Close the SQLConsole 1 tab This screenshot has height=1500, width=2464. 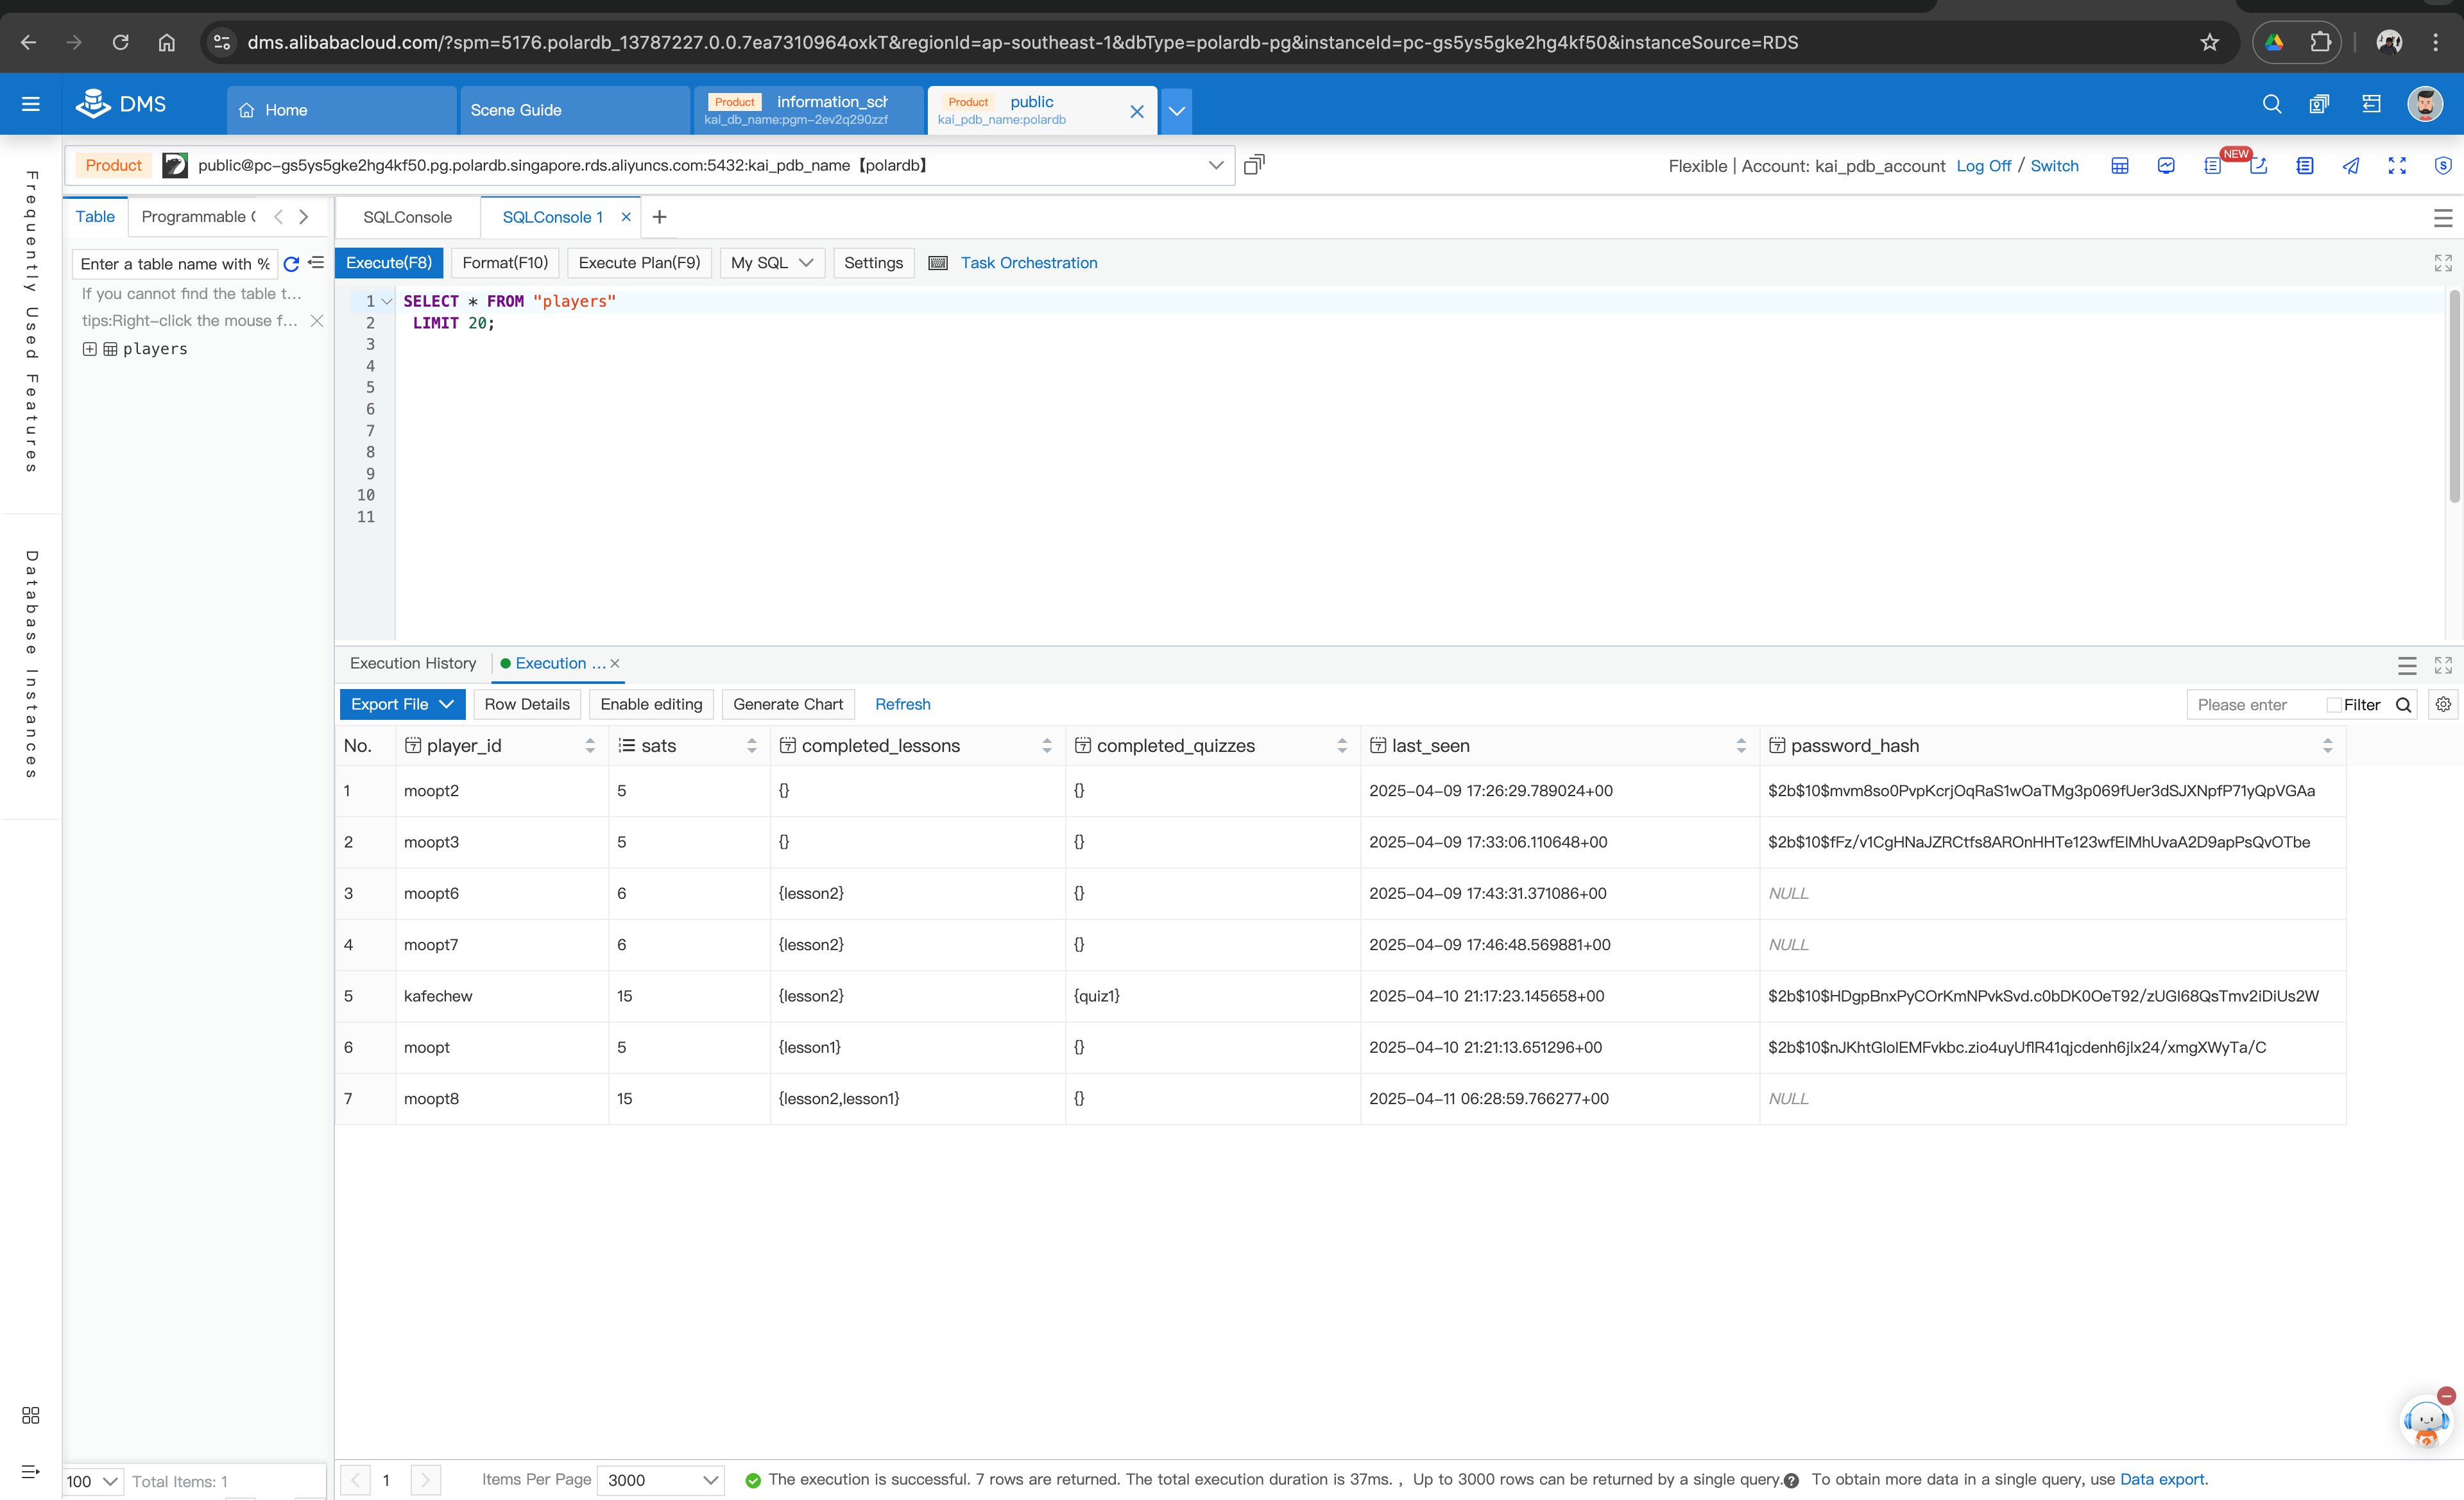pos(626,217)
